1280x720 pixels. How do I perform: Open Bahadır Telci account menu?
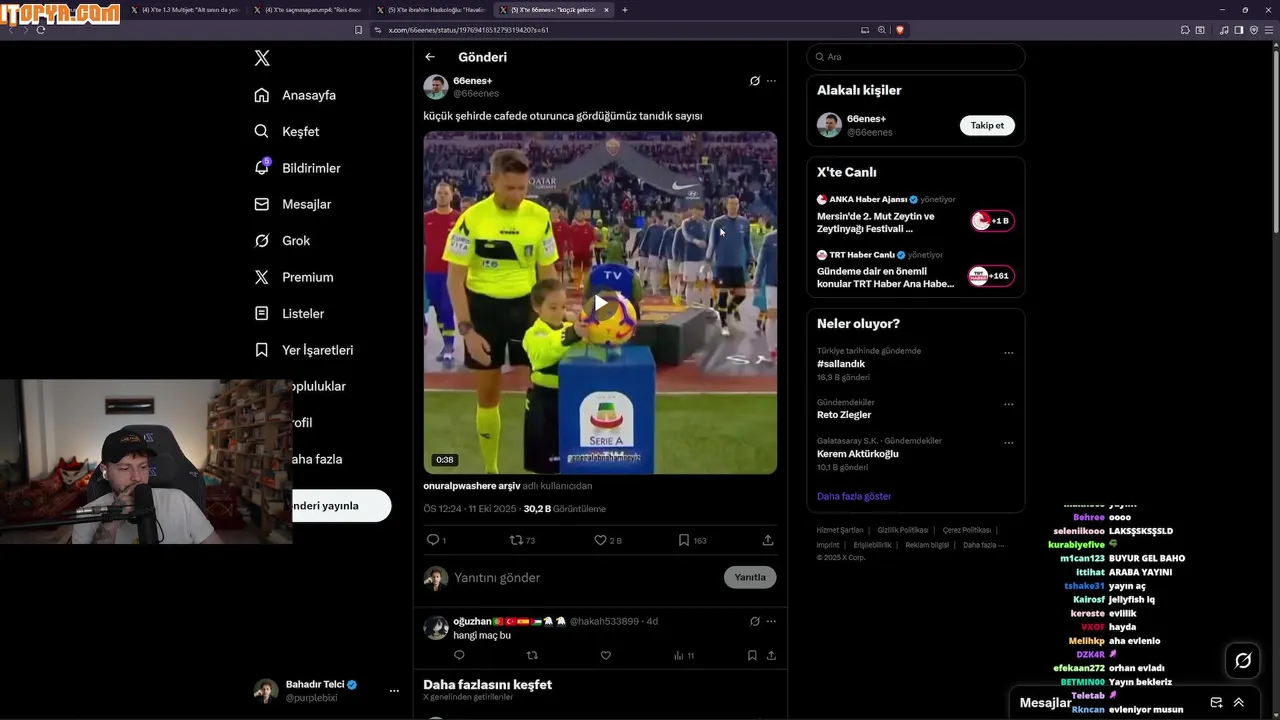327,691
